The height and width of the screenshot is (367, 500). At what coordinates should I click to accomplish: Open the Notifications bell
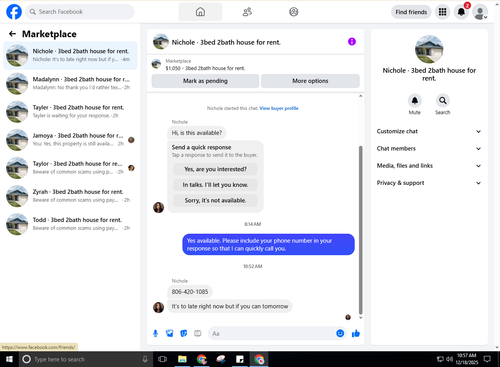461,12
